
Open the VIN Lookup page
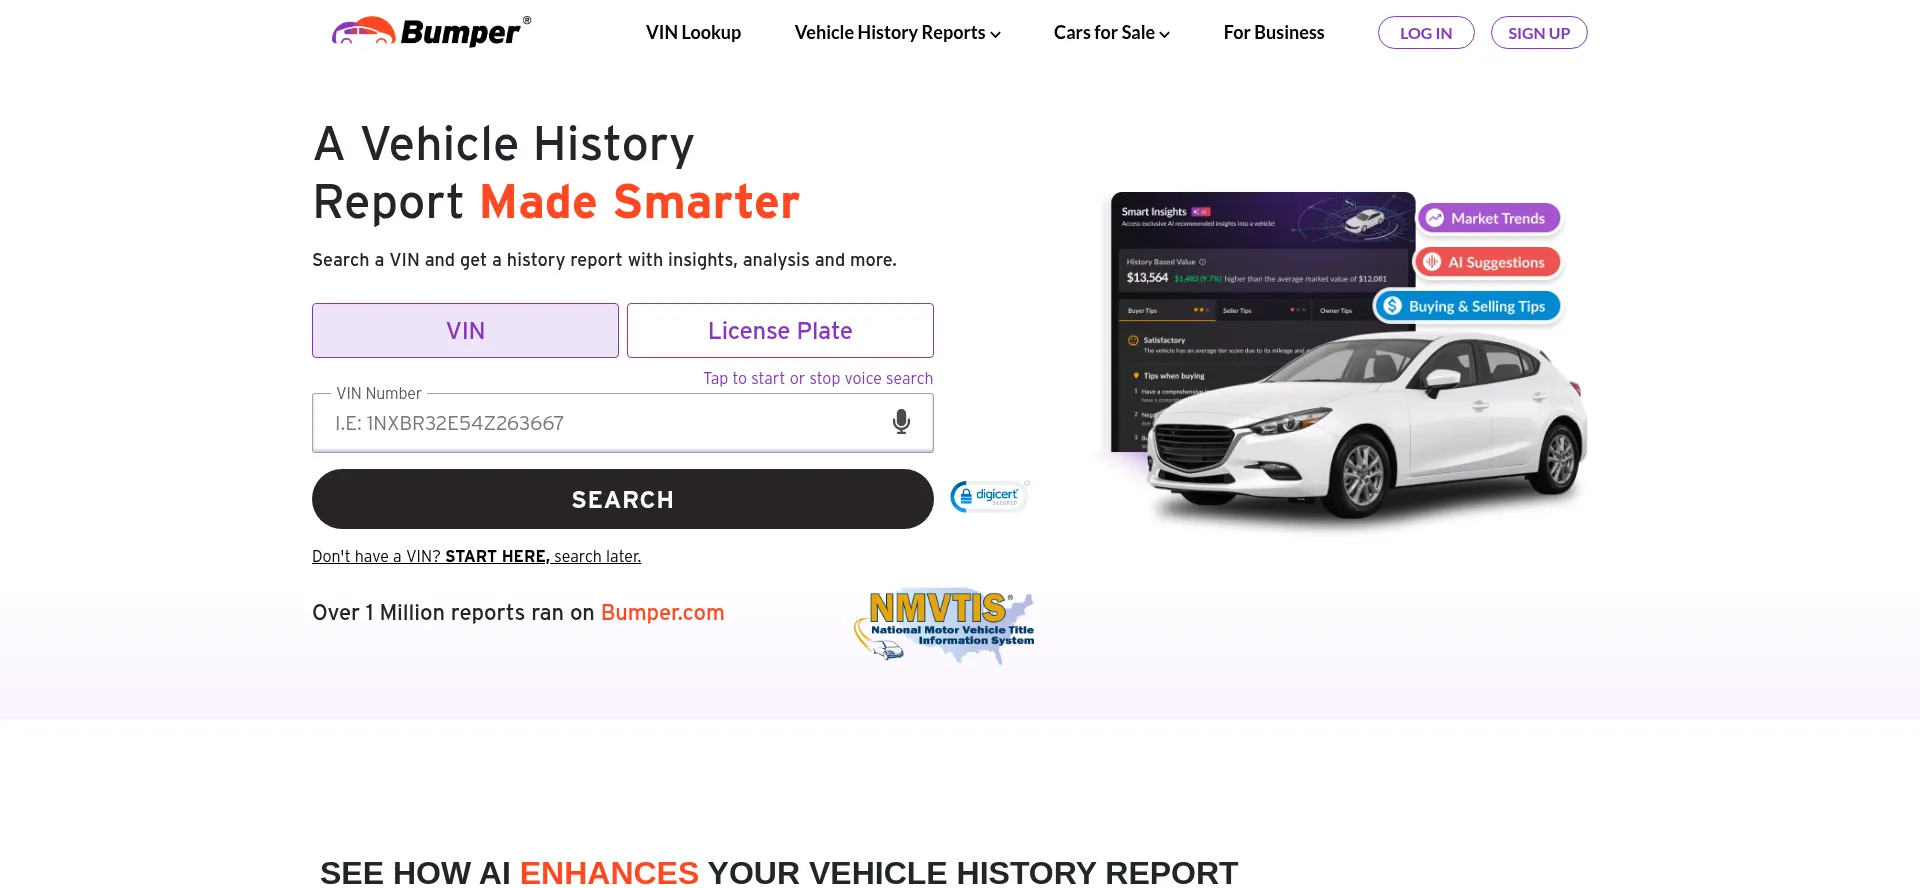coord(693,33)
